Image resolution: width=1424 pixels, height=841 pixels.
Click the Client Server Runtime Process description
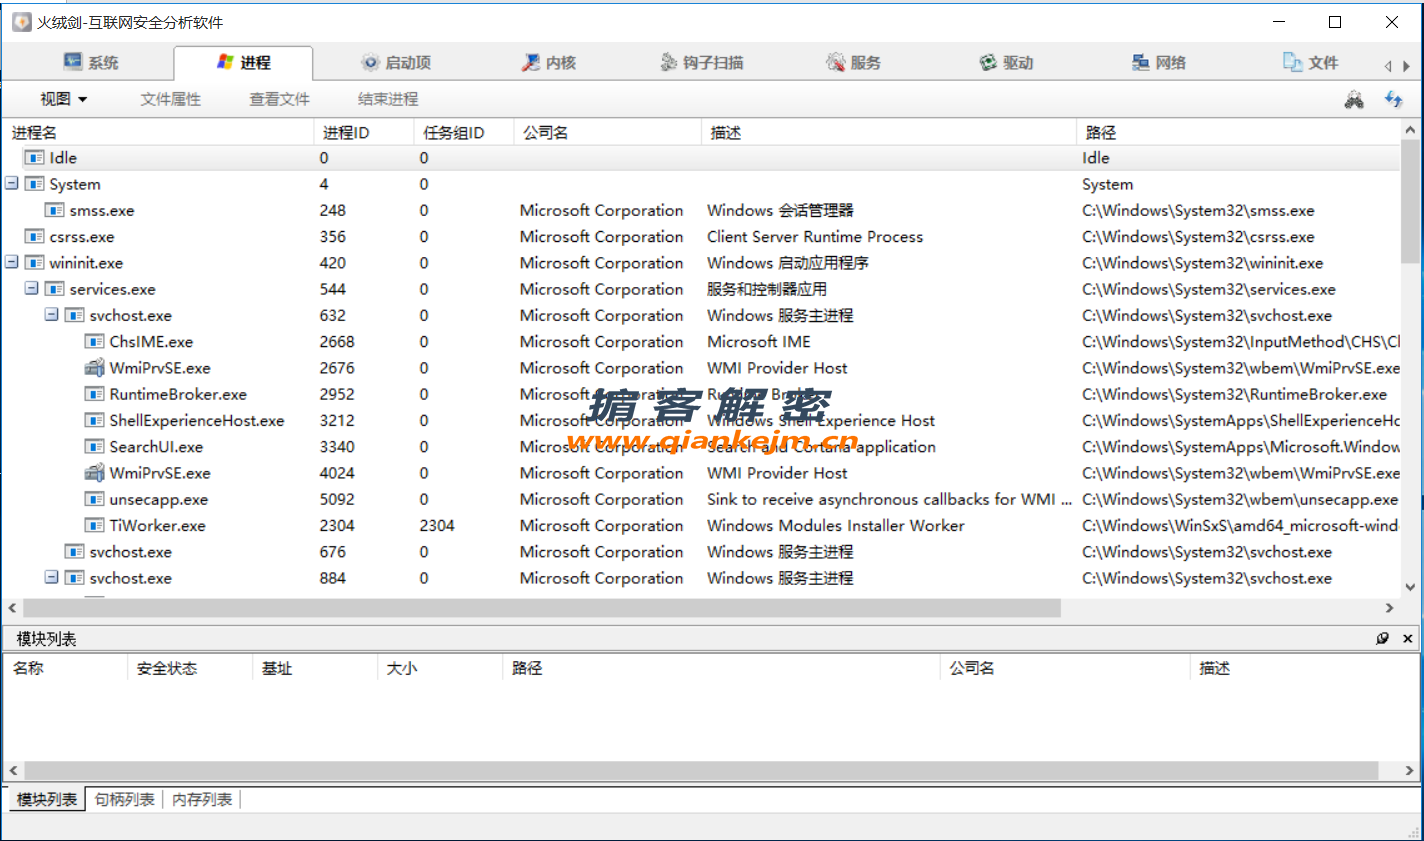point(815,237)
